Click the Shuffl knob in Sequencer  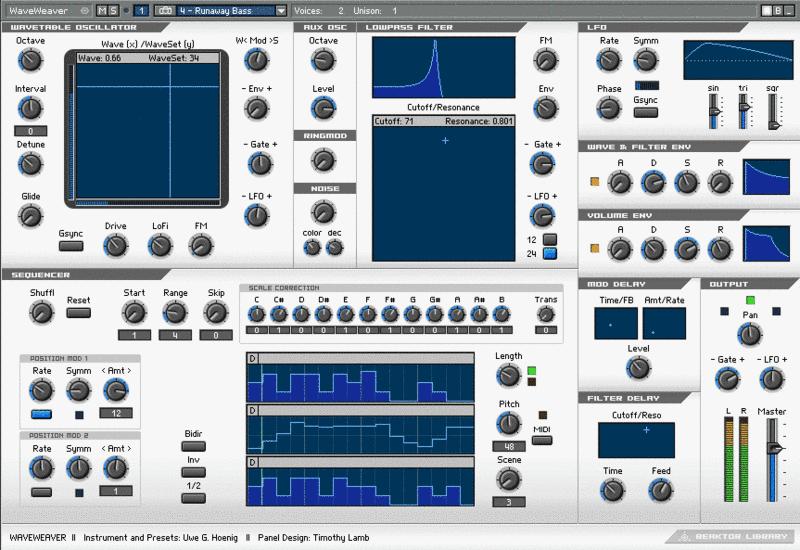point(42,313)
